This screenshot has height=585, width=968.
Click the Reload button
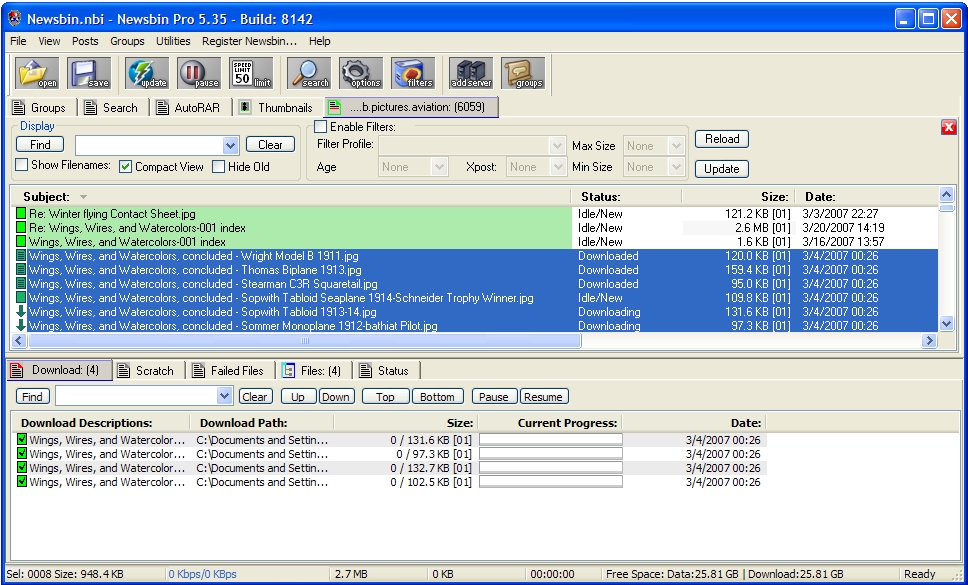(722, 139)
